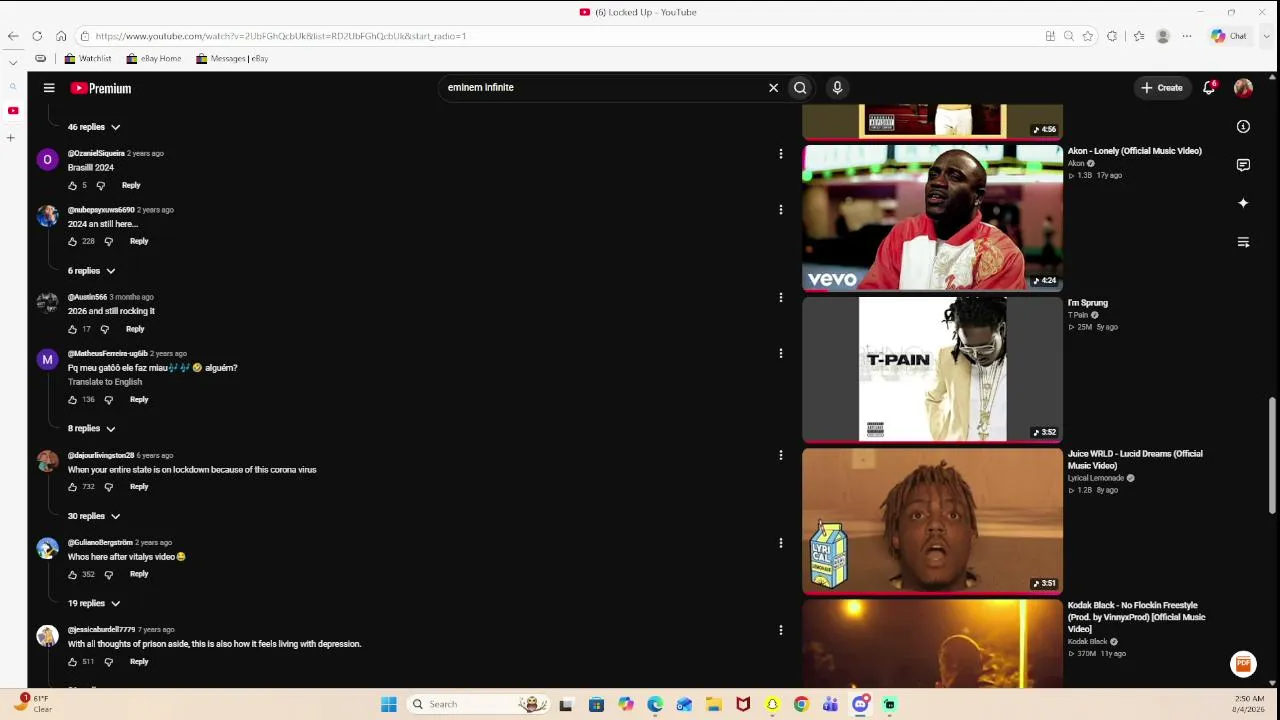
Task: Play Akon - Lonely video thumbnail
Action: pos(932,217)
